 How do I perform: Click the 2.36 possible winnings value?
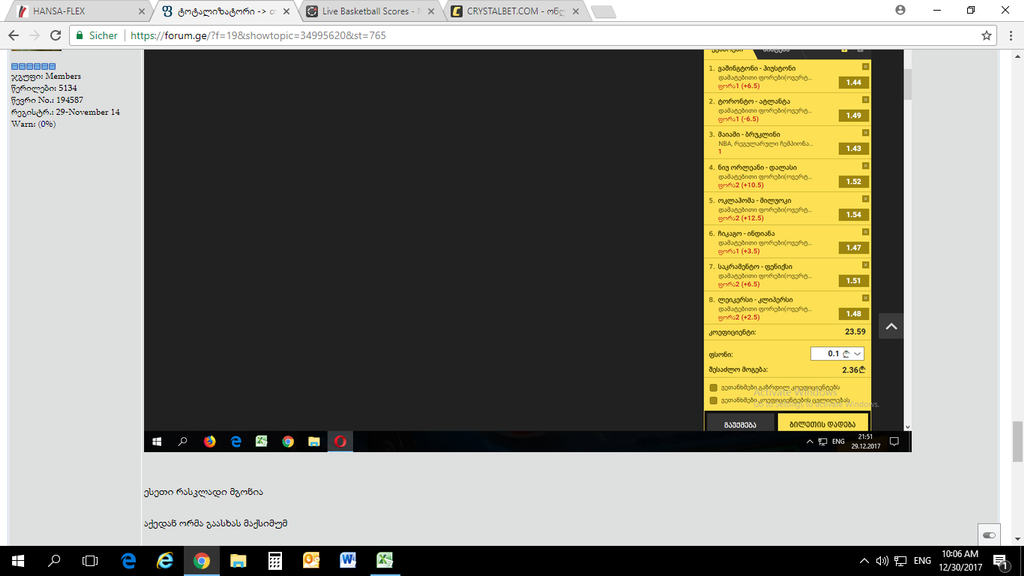(854, 370)
